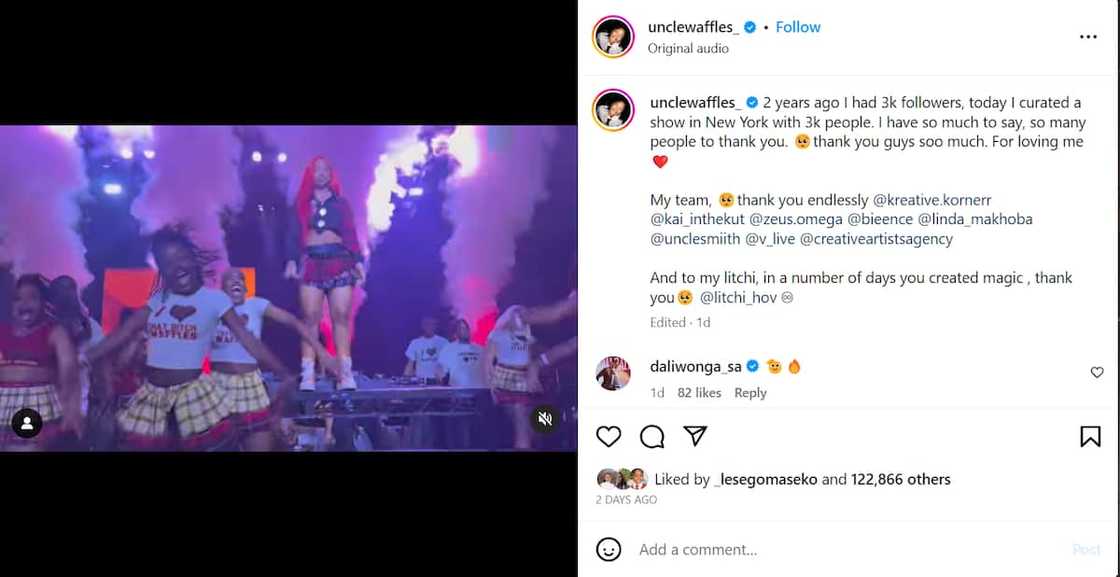Save the post with the bookmark icon
The width and height of the screenshot is (1120, 577).
tap(1090, 437)
